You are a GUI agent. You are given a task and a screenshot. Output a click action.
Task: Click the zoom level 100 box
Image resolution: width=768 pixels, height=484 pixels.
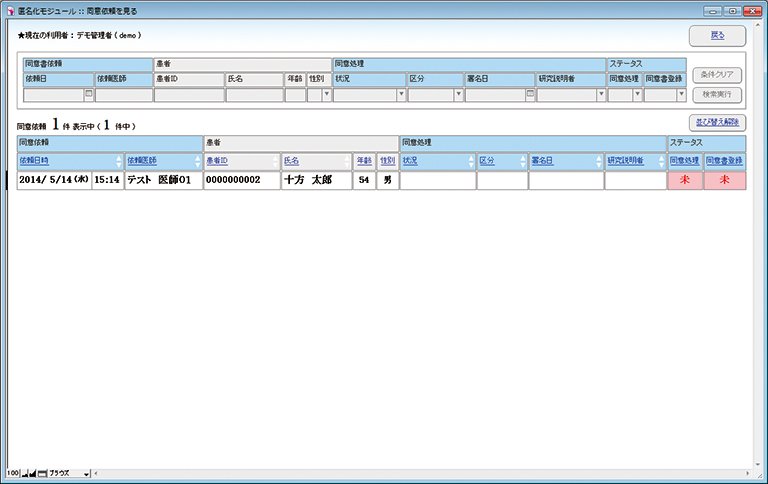coord(13,473)
